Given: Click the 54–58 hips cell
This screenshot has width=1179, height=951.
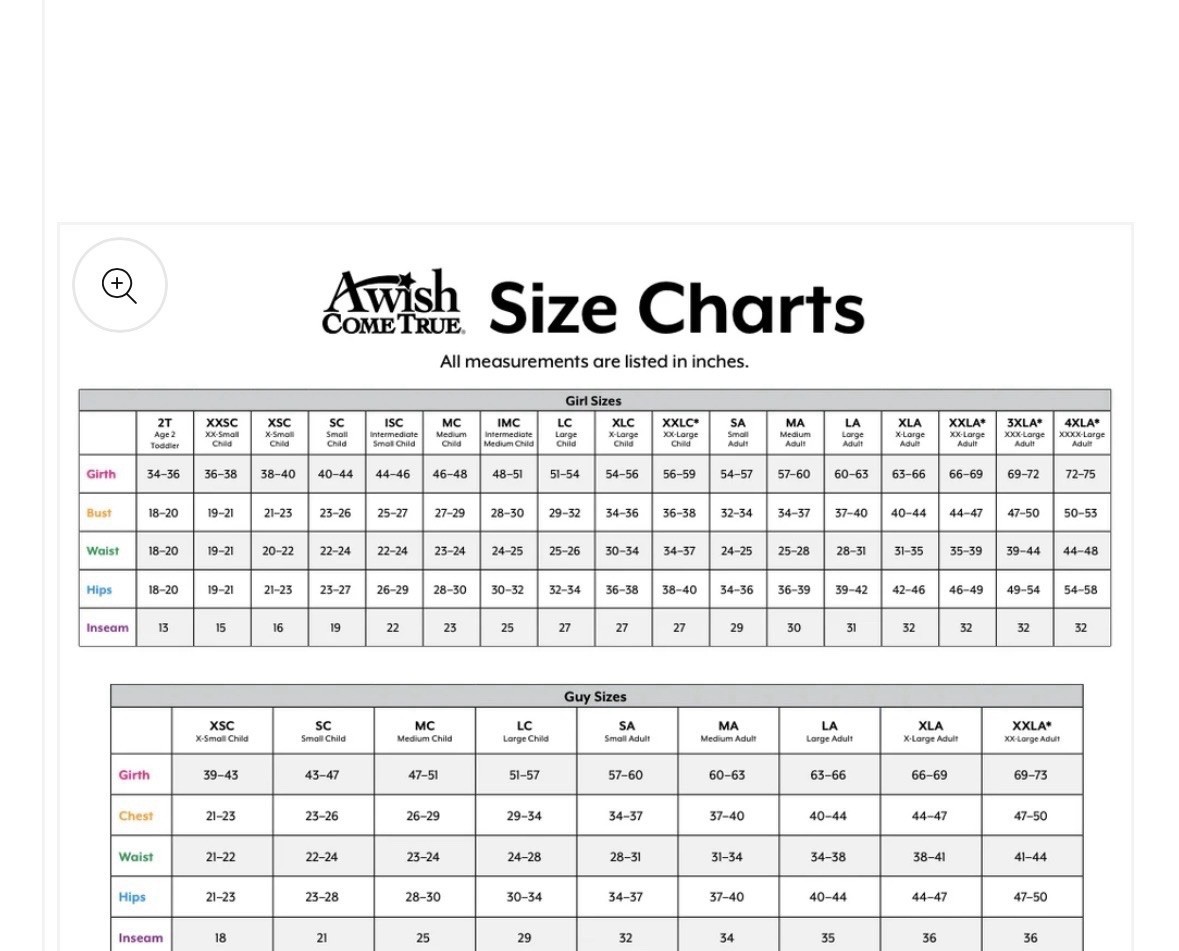Looking at the screenshot, I should (1081, 590).
